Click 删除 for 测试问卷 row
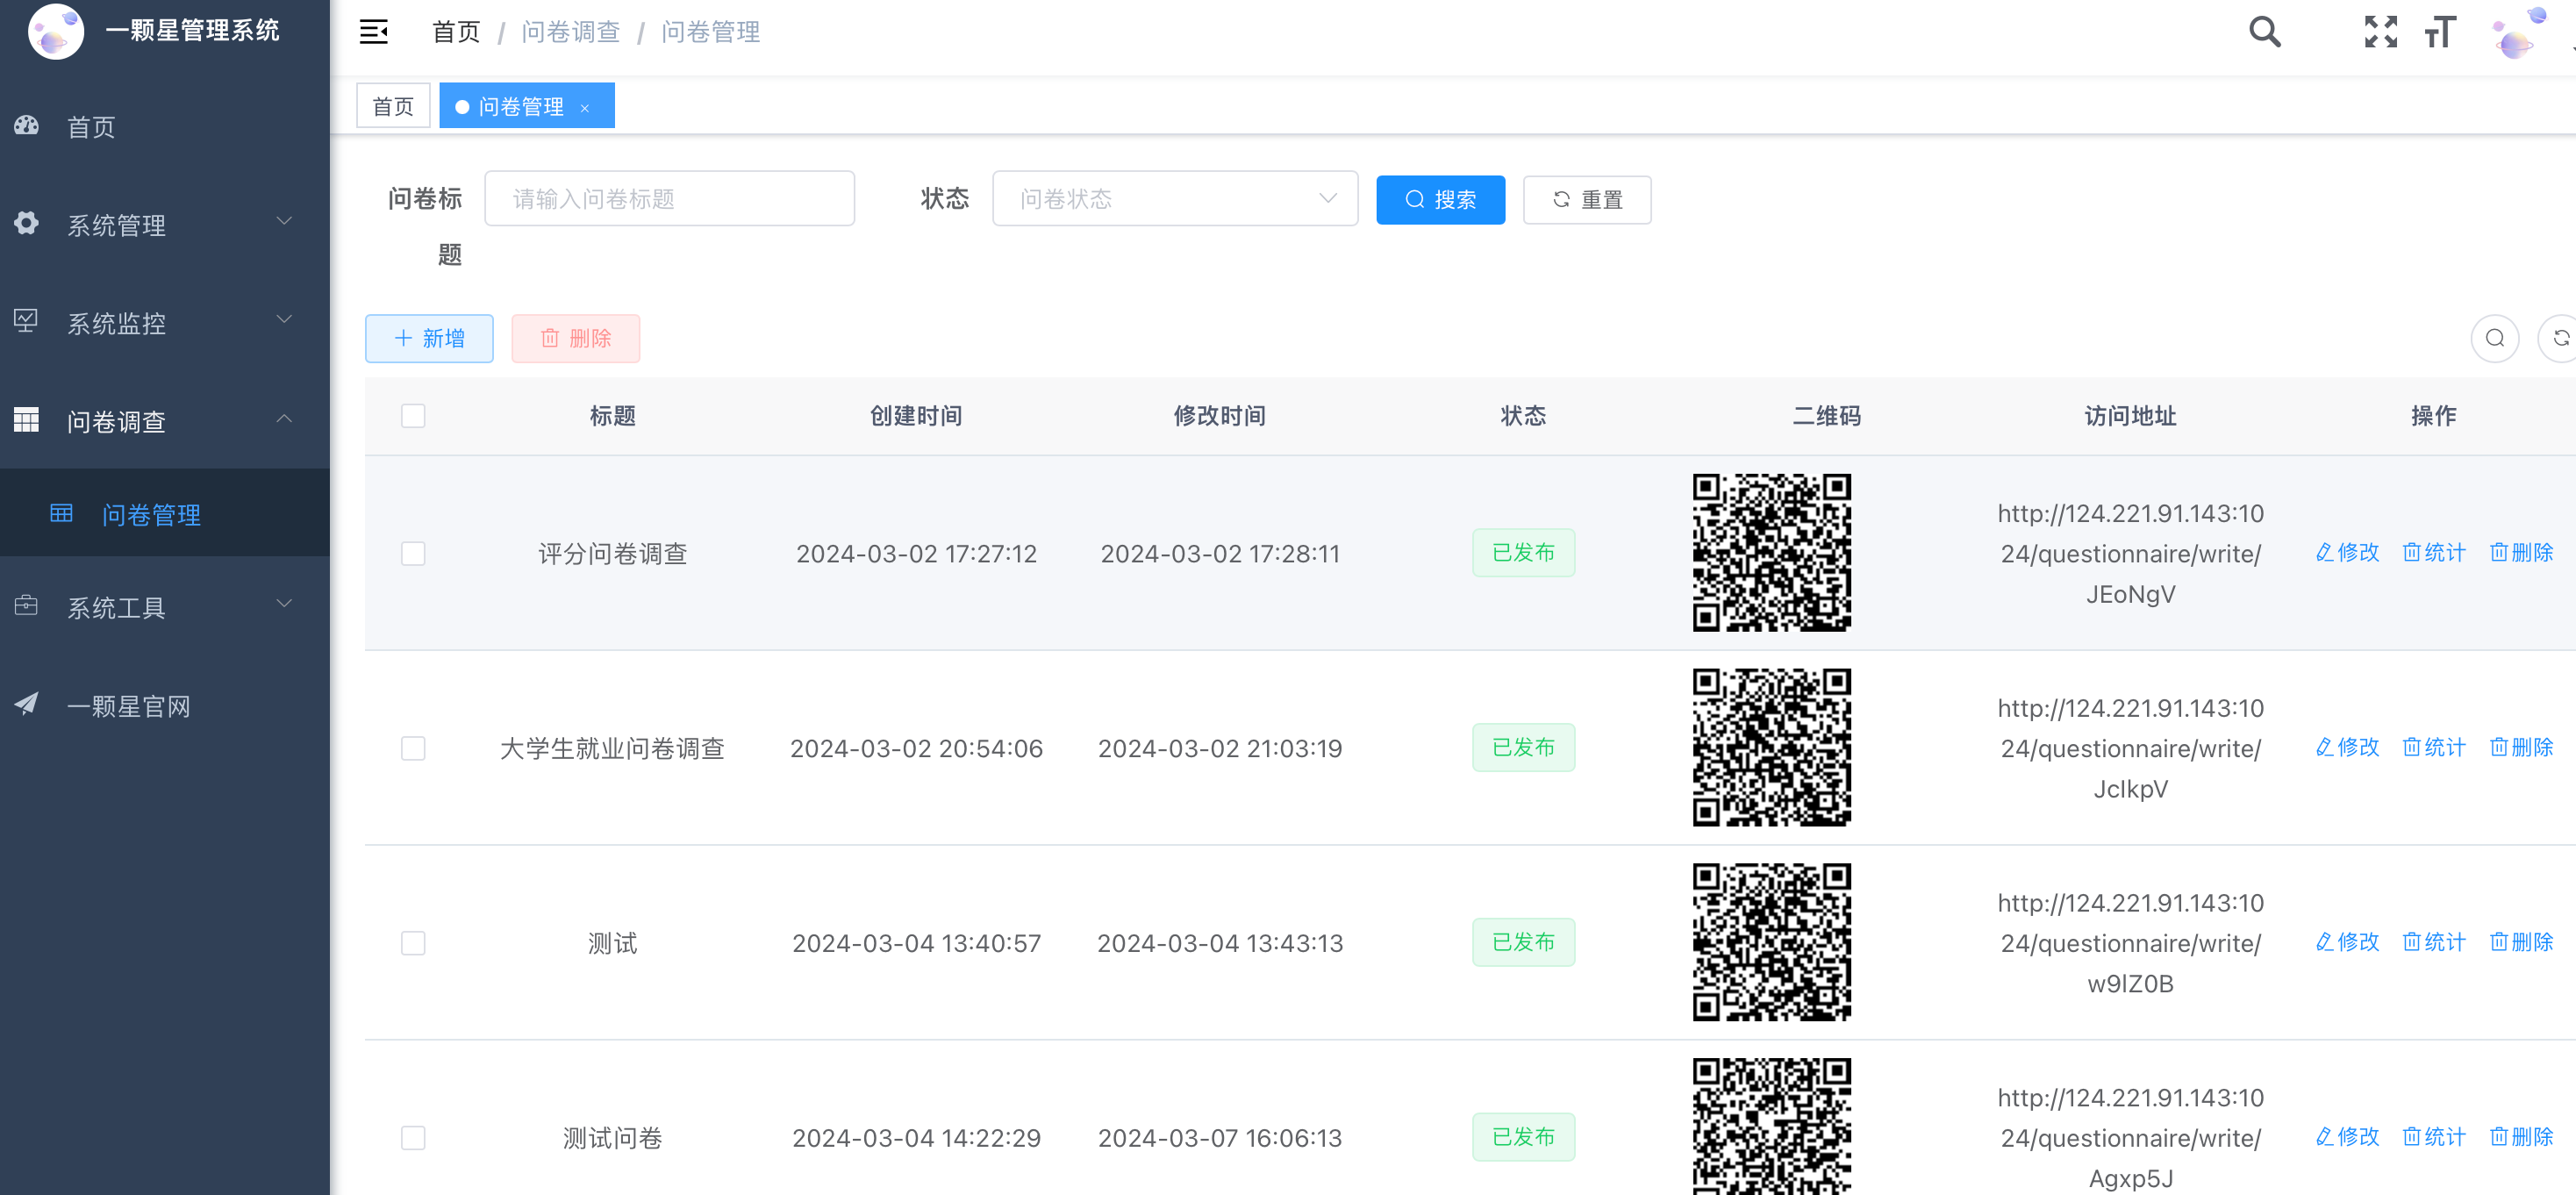The height and width of the screenshot is (1195, 2576). pyautogui.click(x=2521, y=1136)
